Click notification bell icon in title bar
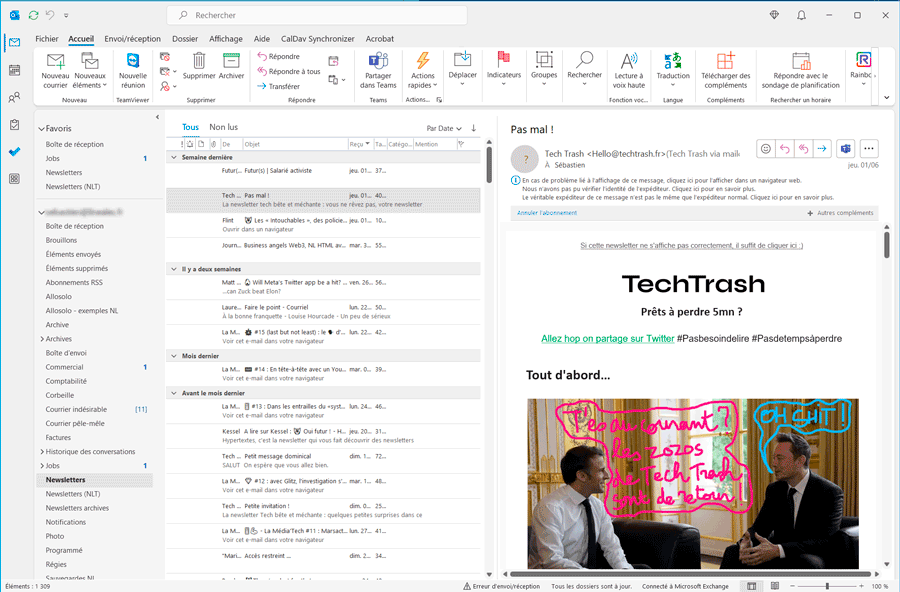Viewport: 900px width, 592px height. 801,16
